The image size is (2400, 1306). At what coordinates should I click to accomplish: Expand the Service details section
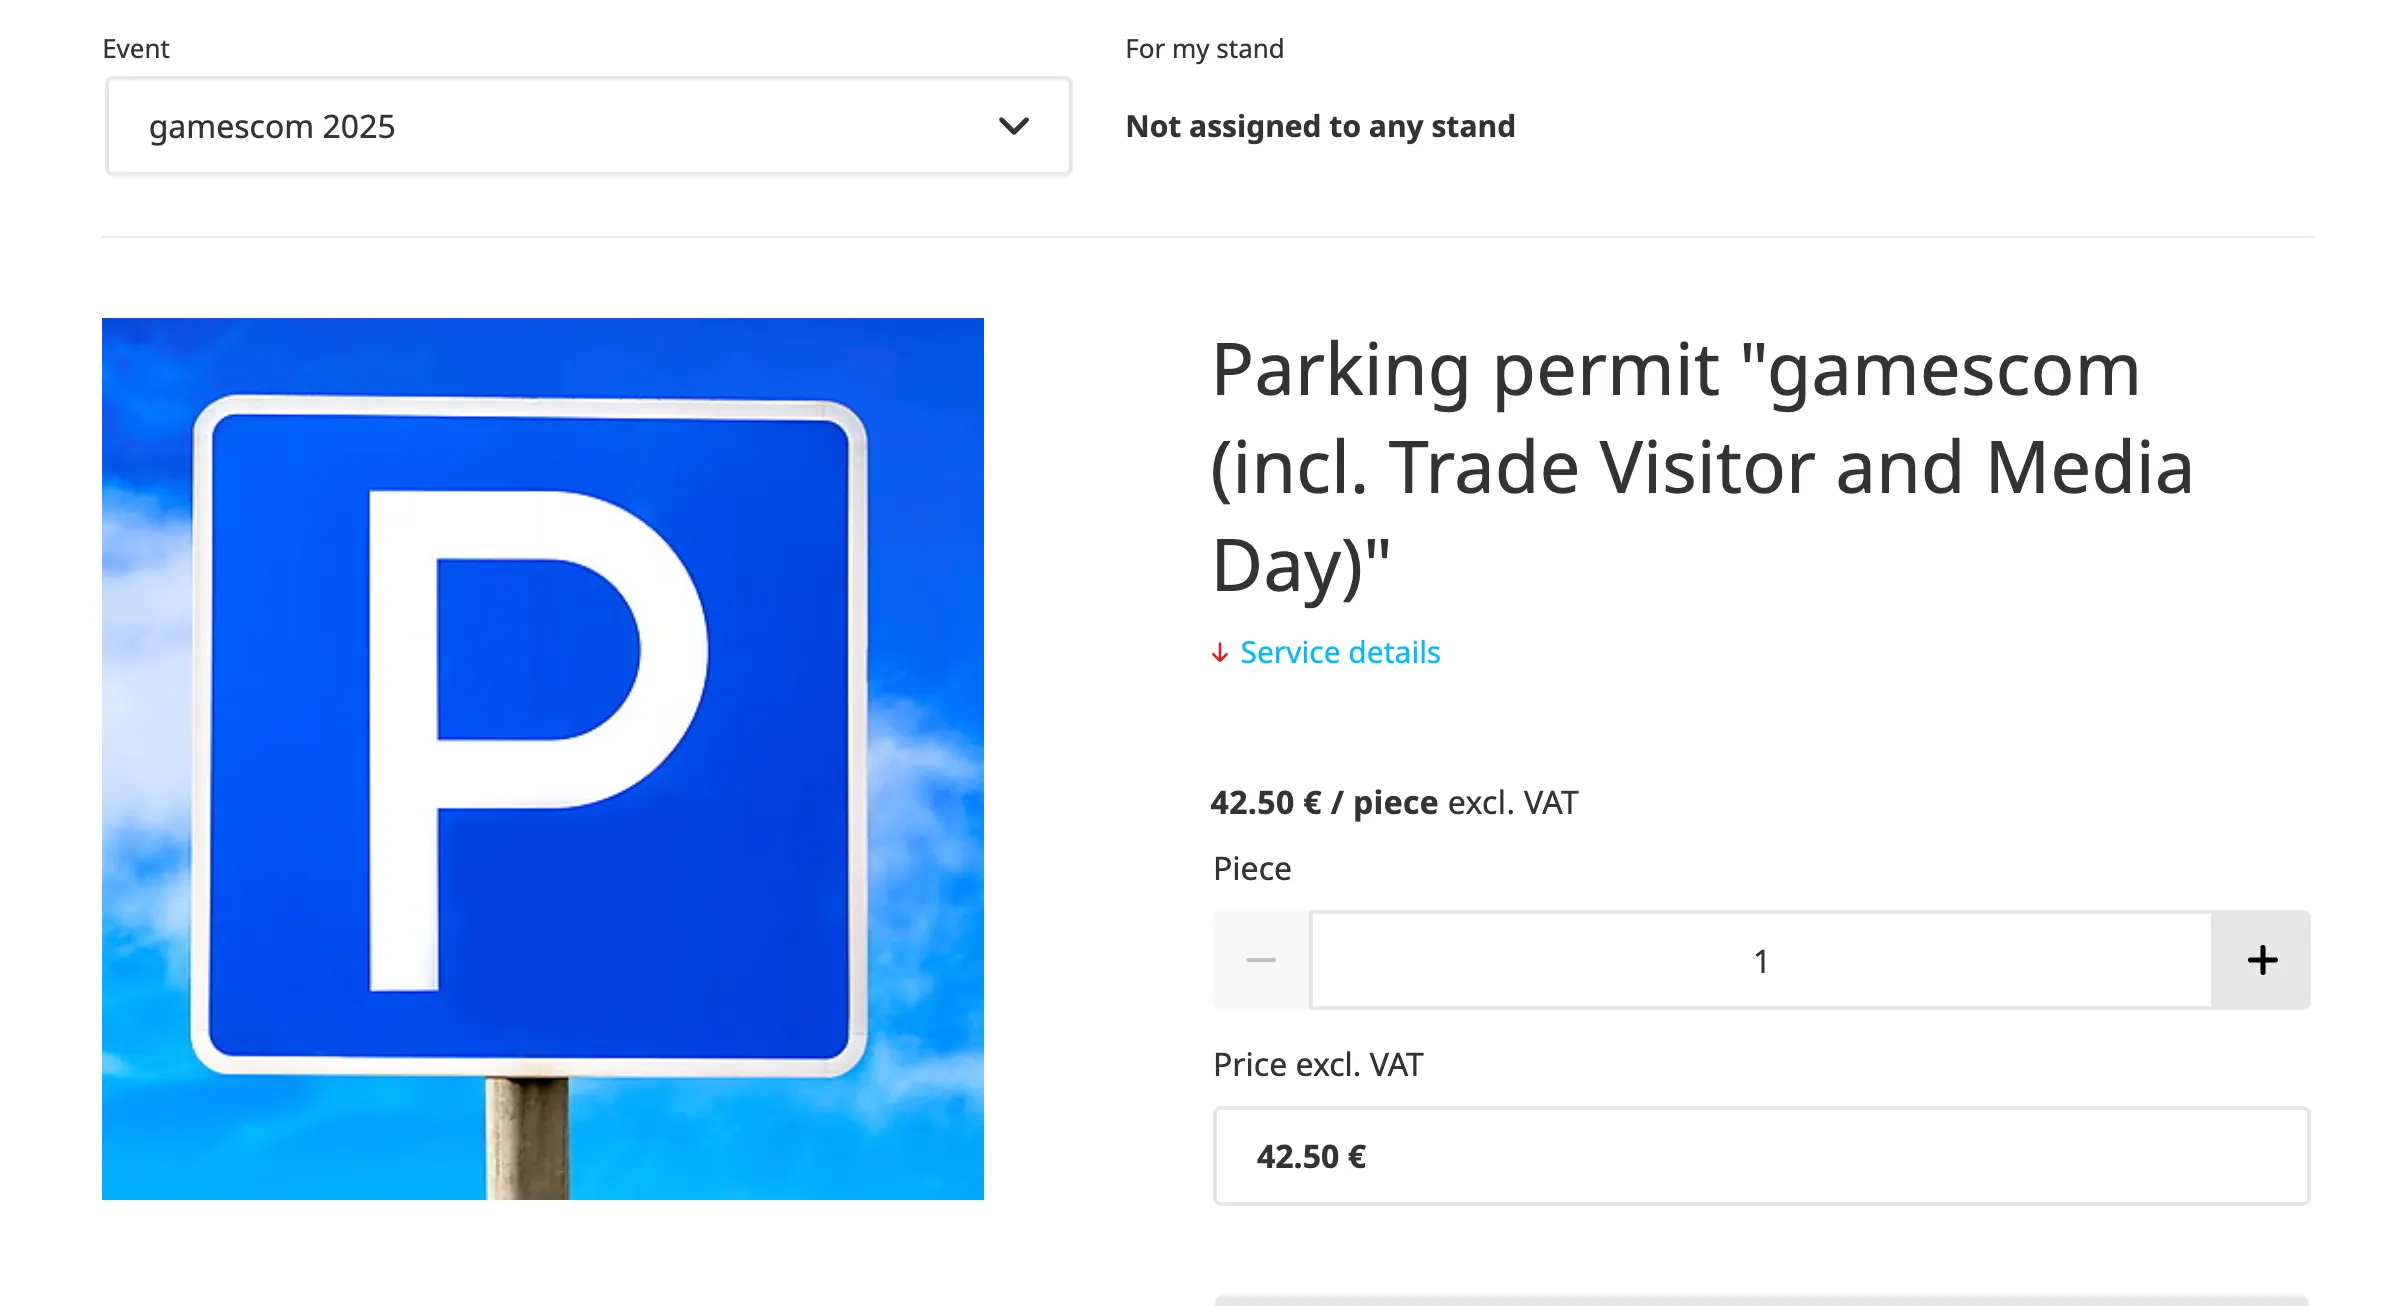click(1340, 653)
